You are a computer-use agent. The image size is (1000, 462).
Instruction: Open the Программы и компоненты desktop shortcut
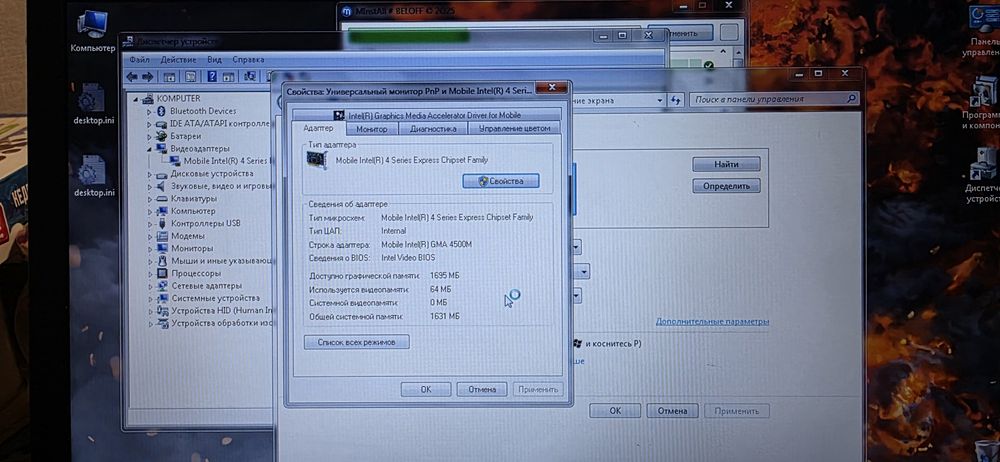[x=983, y=102]
